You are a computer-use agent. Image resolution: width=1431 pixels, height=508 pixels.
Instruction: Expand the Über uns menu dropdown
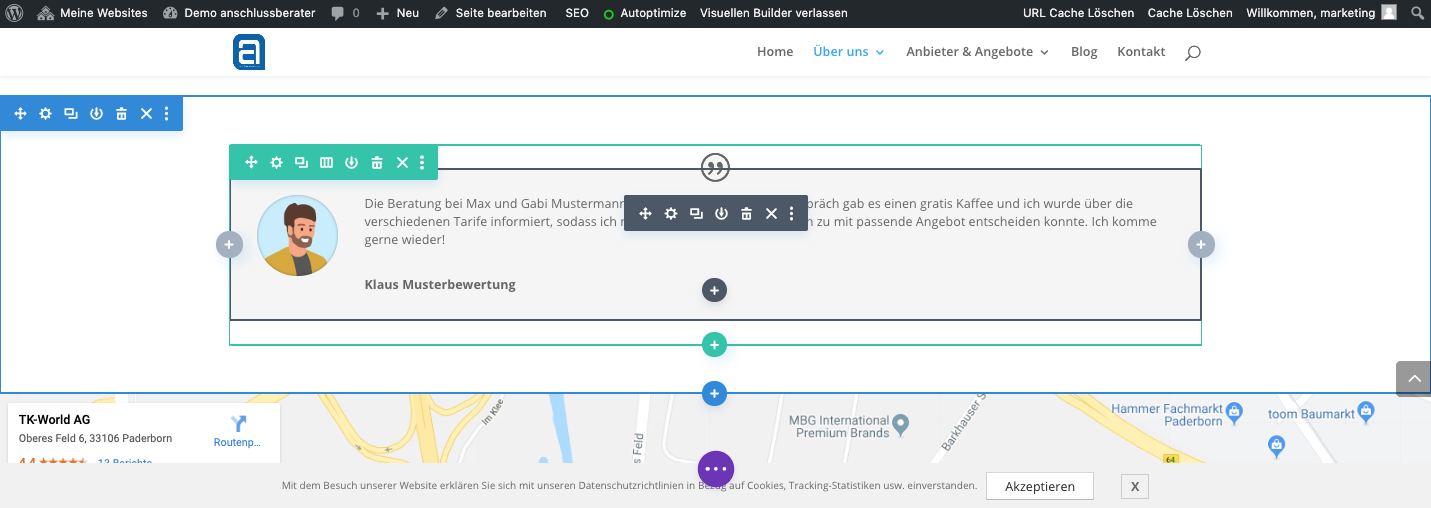(x=848, y=52)
